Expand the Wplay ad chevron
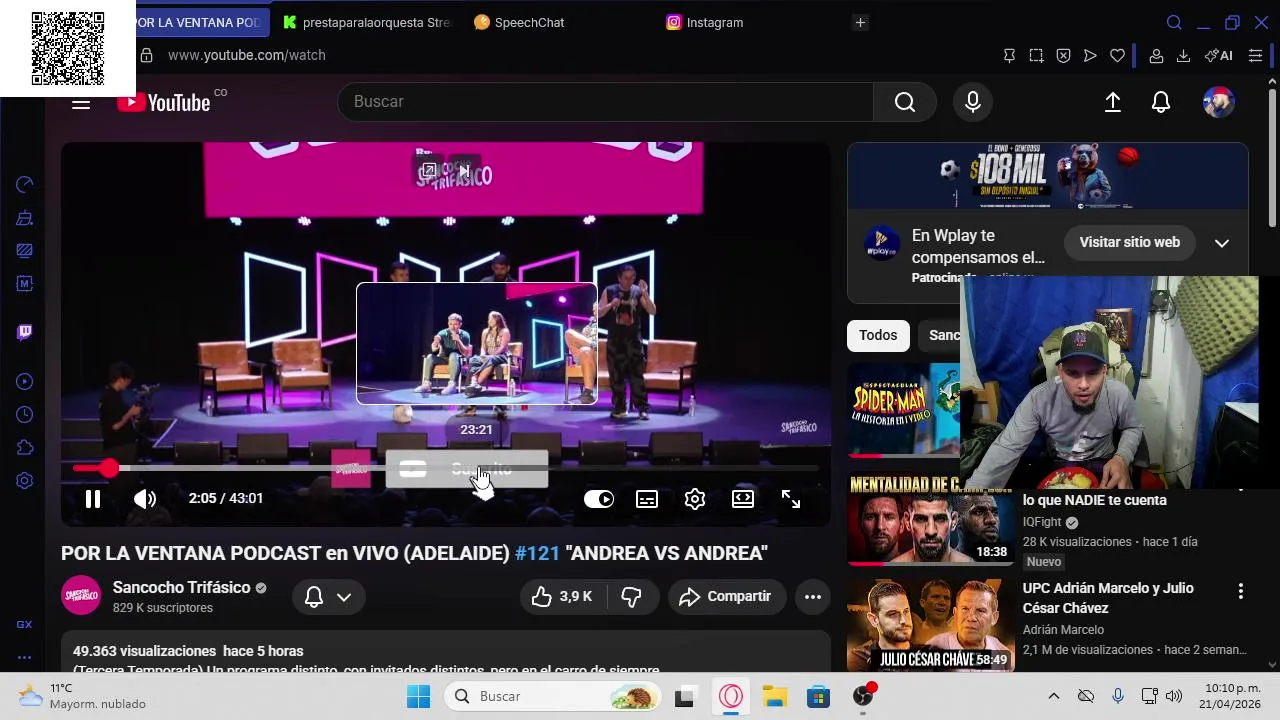This screenshot has width=1280, height=720. (x=1222, y=243)
